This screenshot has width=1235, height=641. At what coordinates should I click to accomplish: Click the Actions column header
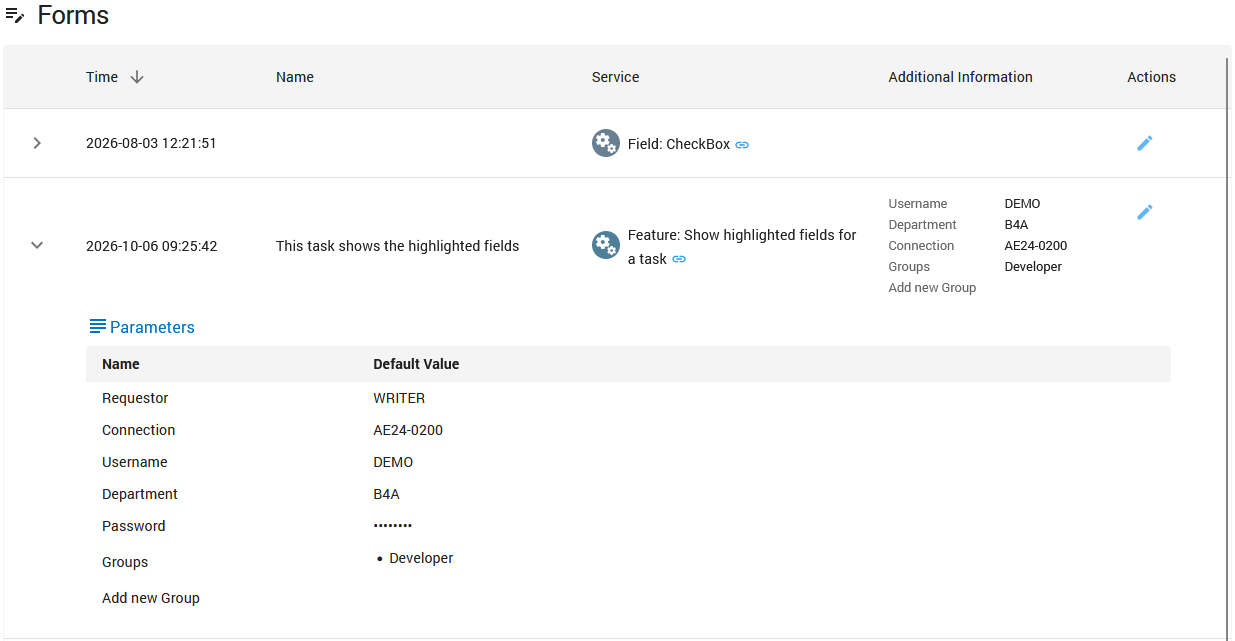click(x=1151, y=77)
